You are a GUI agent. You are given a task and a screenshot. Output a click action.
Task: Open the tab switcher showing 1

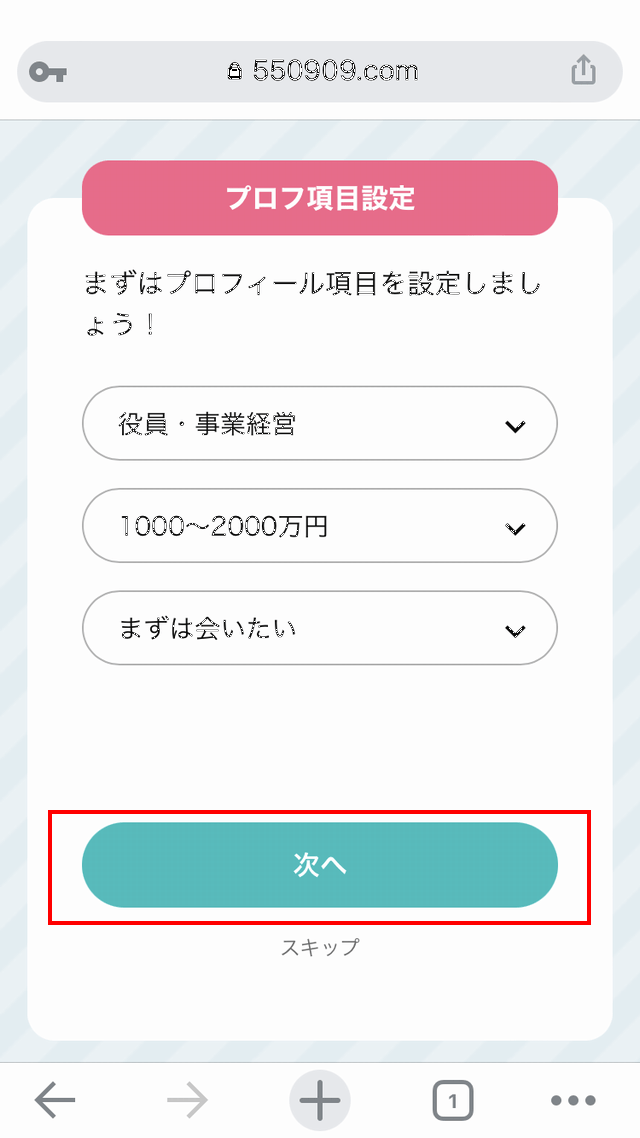(452, 1101)
